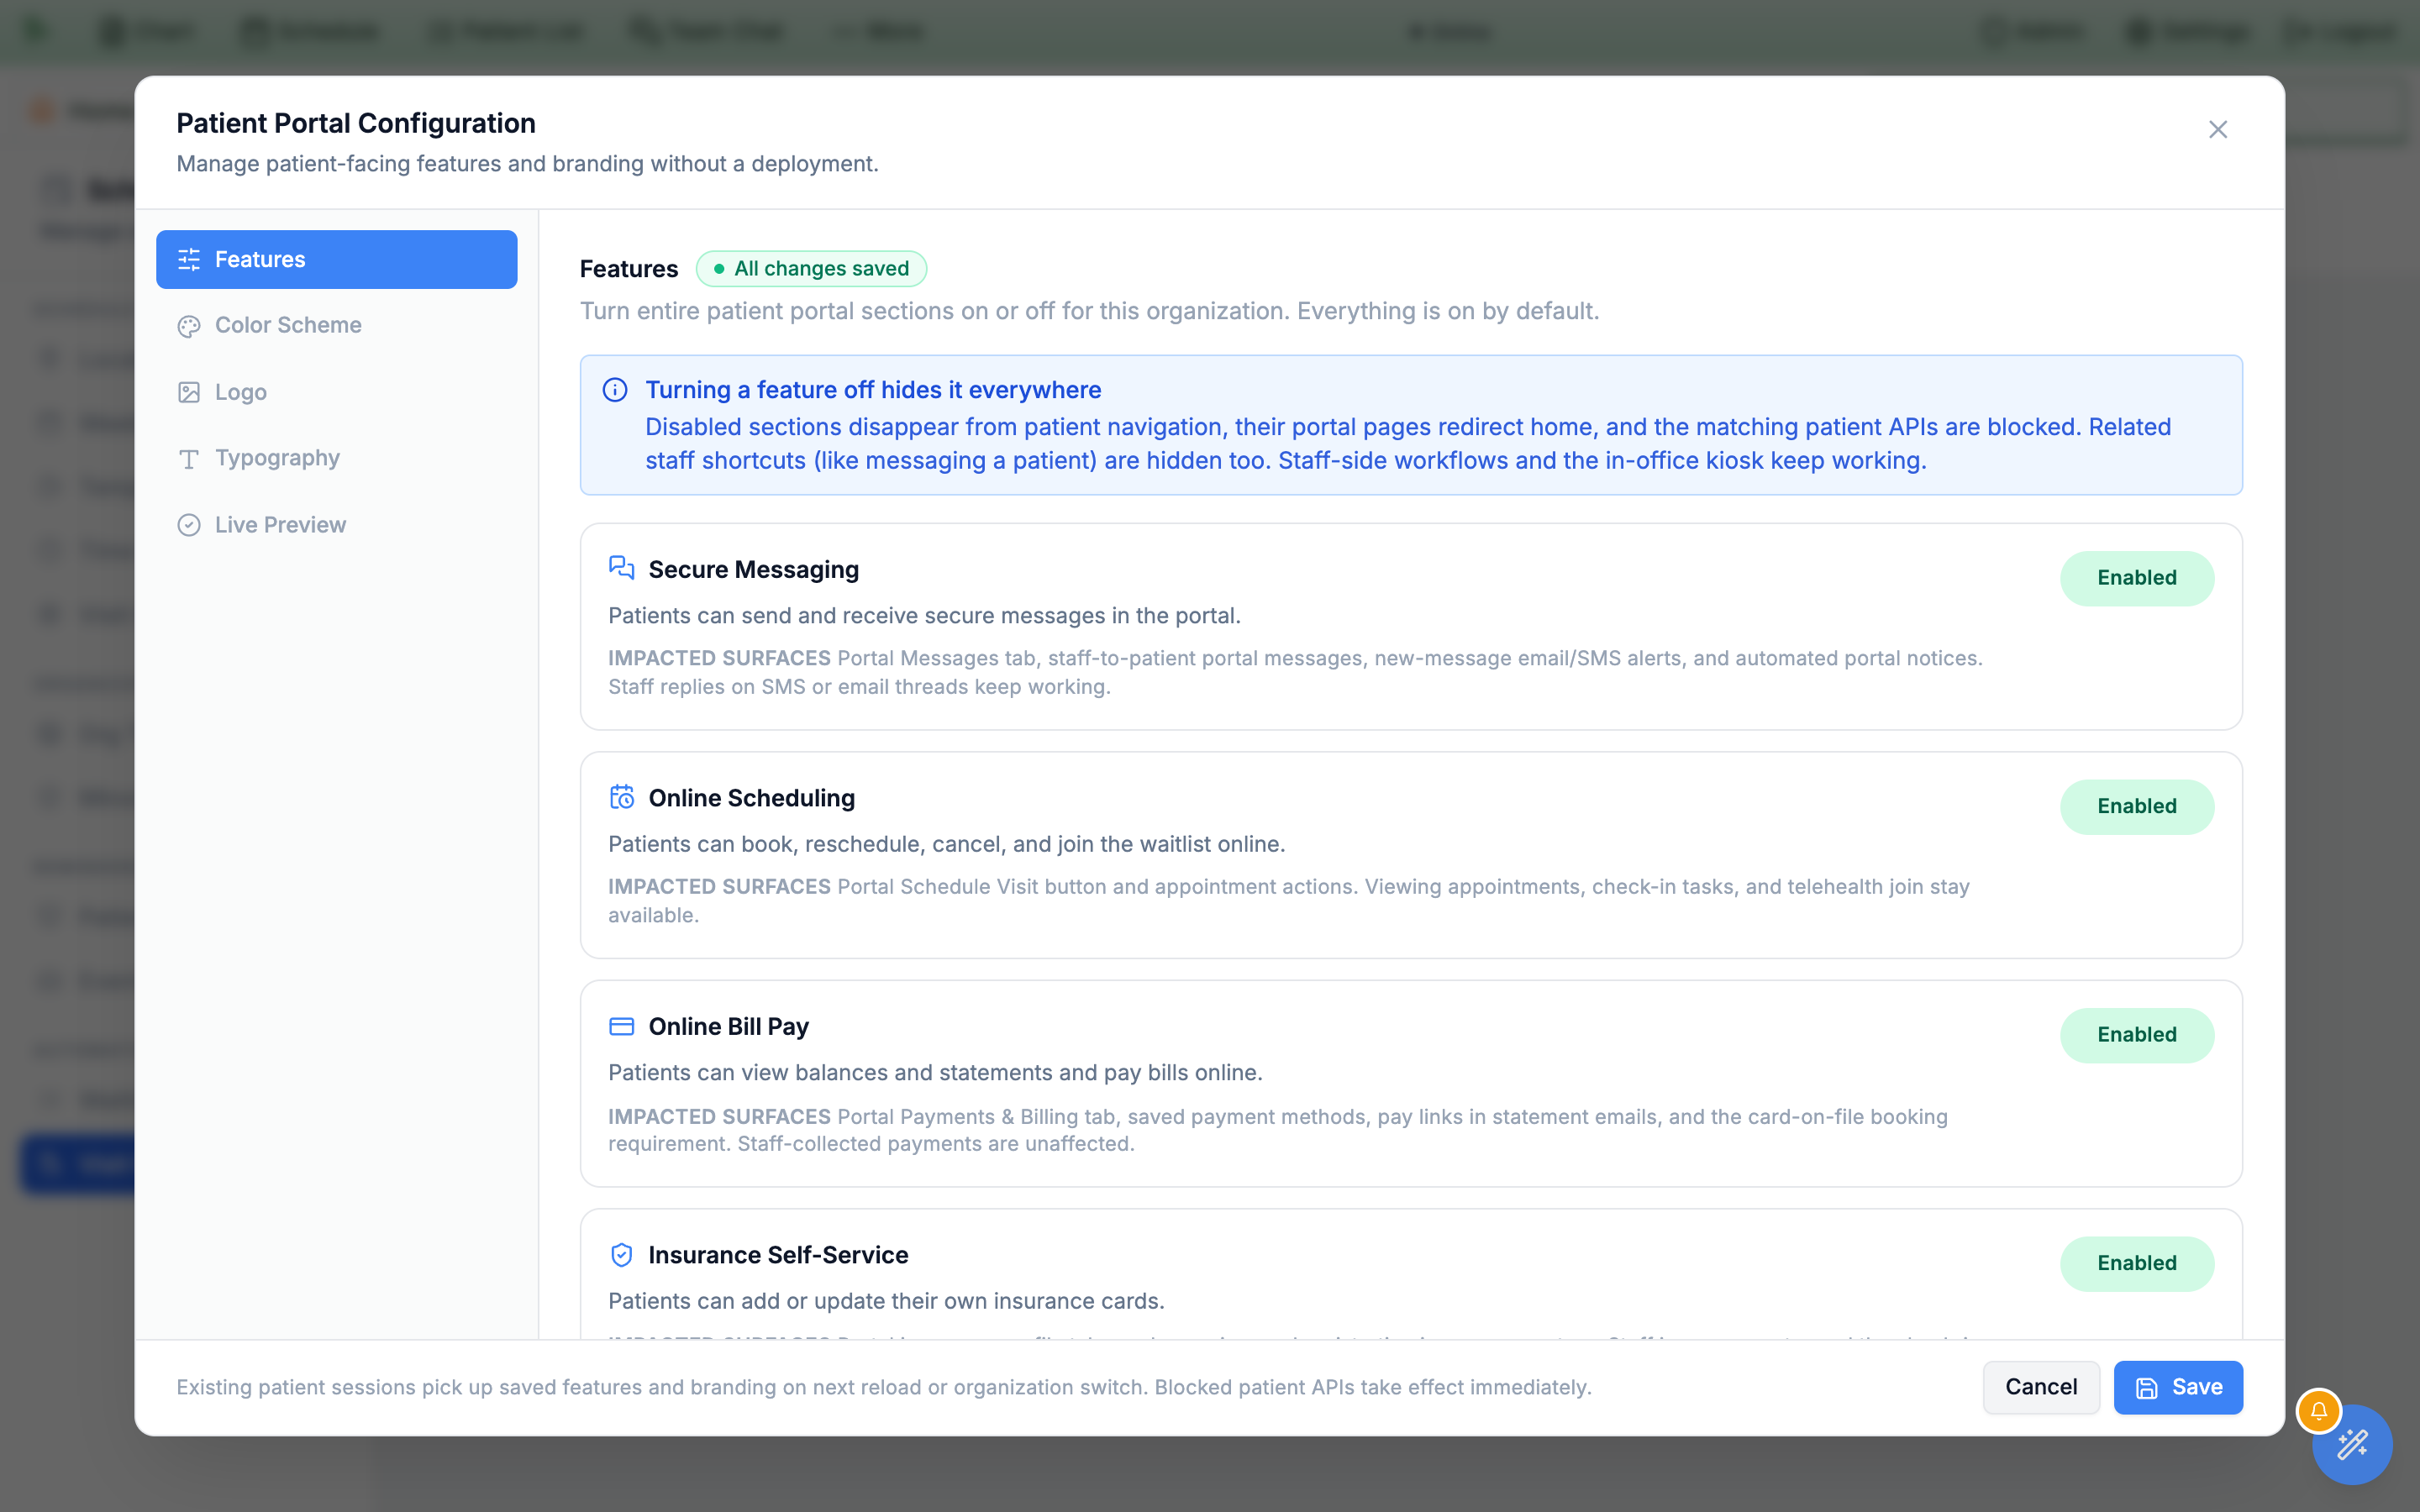Click the Secure Messaging "IMPACTED SURFACES" note
Screen dimensions: 2420x1512
[x=1295, y=672]
